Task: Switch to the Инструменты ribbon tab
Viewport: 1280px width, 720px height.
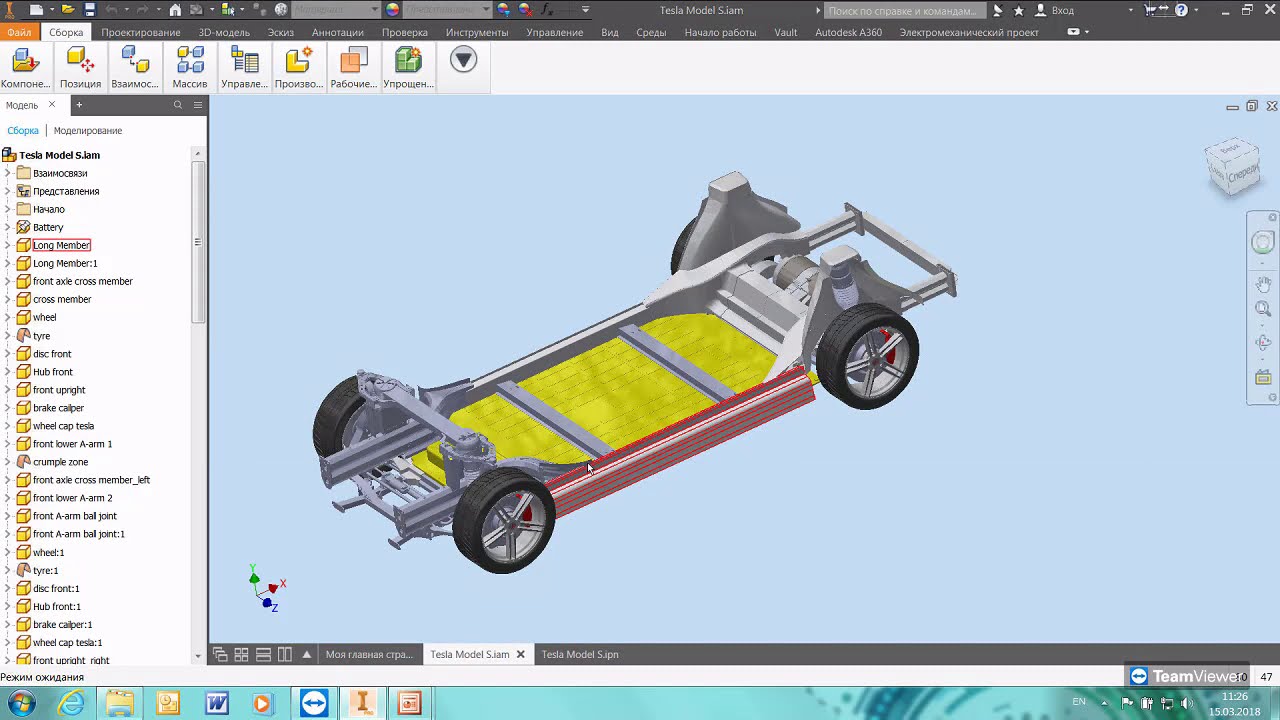Action: point(477,32)
